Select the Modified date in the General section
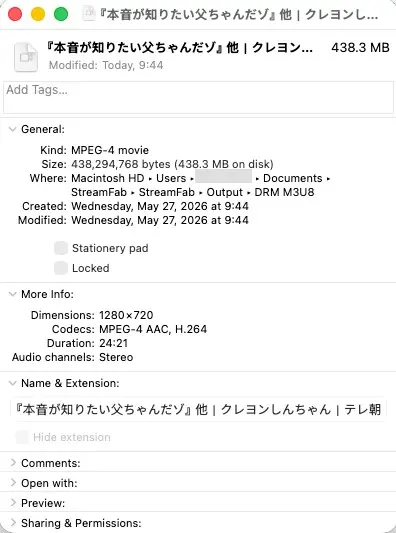Viewport: 396px width, 533px height. [x=160, y=220]
